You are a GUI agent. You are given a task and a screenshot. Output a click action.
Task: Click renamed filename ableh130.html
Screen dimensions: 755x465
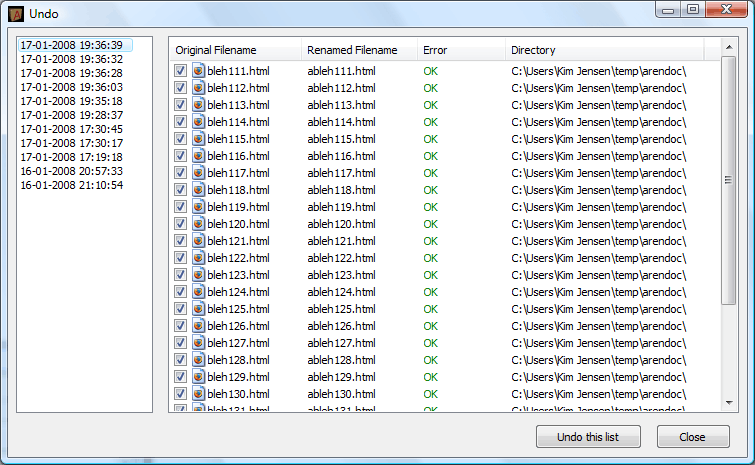point(341,394)
